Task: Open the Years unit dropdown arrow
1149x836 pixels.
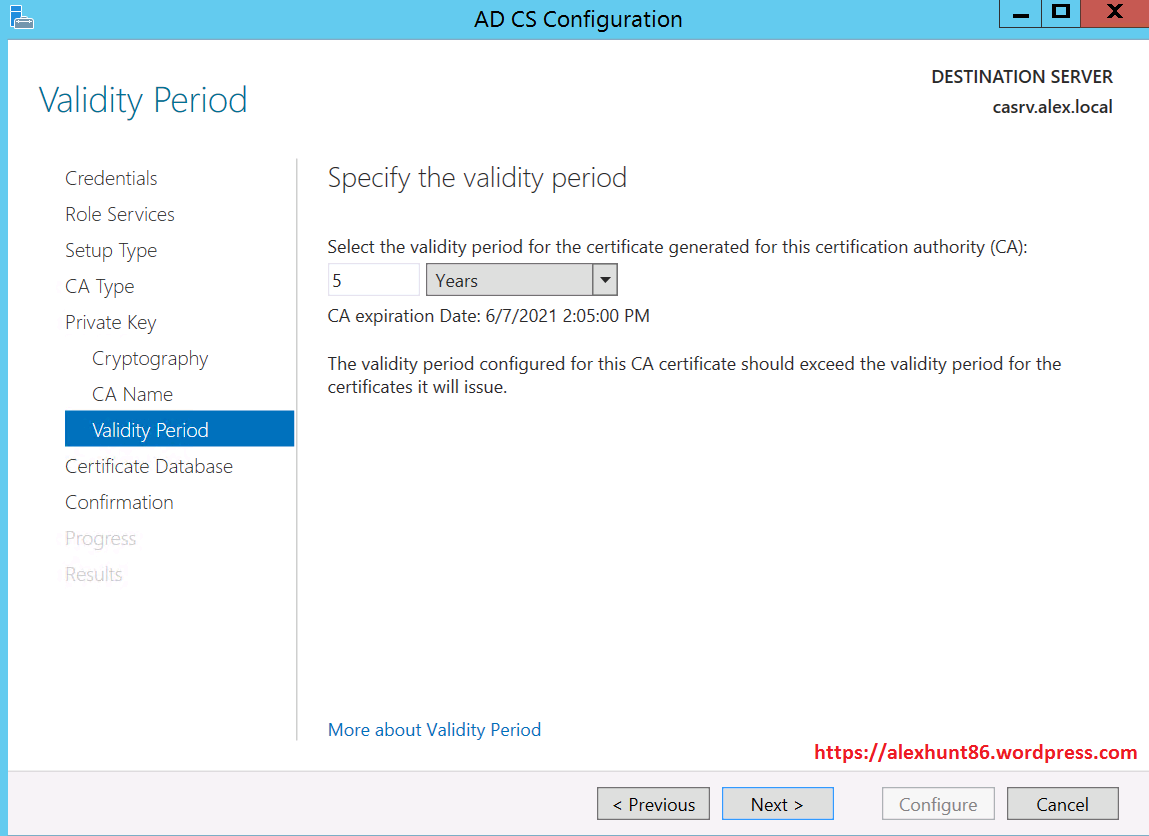Action: [x=604, y=280]
